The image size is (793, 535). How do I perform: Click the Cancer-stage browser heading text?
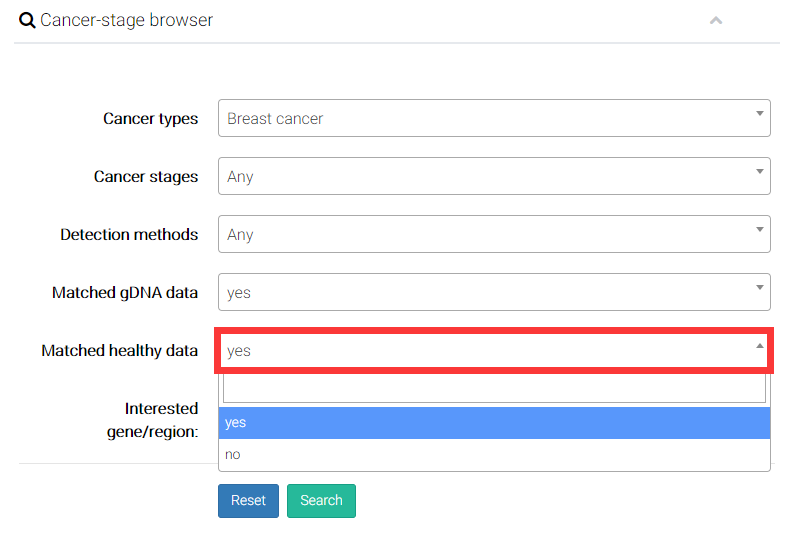point(126,20)
